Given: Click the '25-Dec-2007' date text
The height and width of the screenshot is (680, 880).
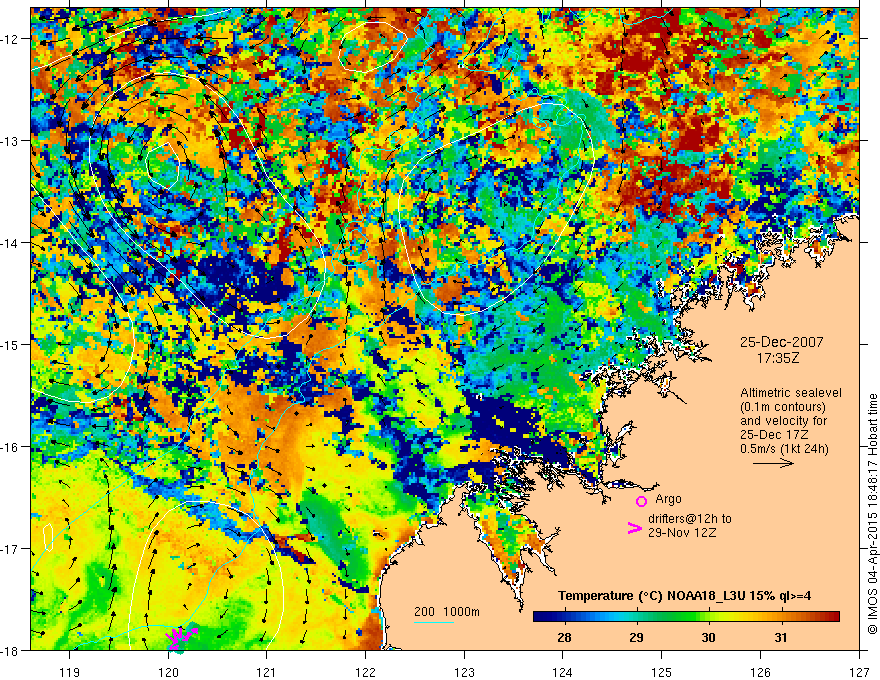Looking at the screenshot, I should pyautogui.click(x=781, y=342).
